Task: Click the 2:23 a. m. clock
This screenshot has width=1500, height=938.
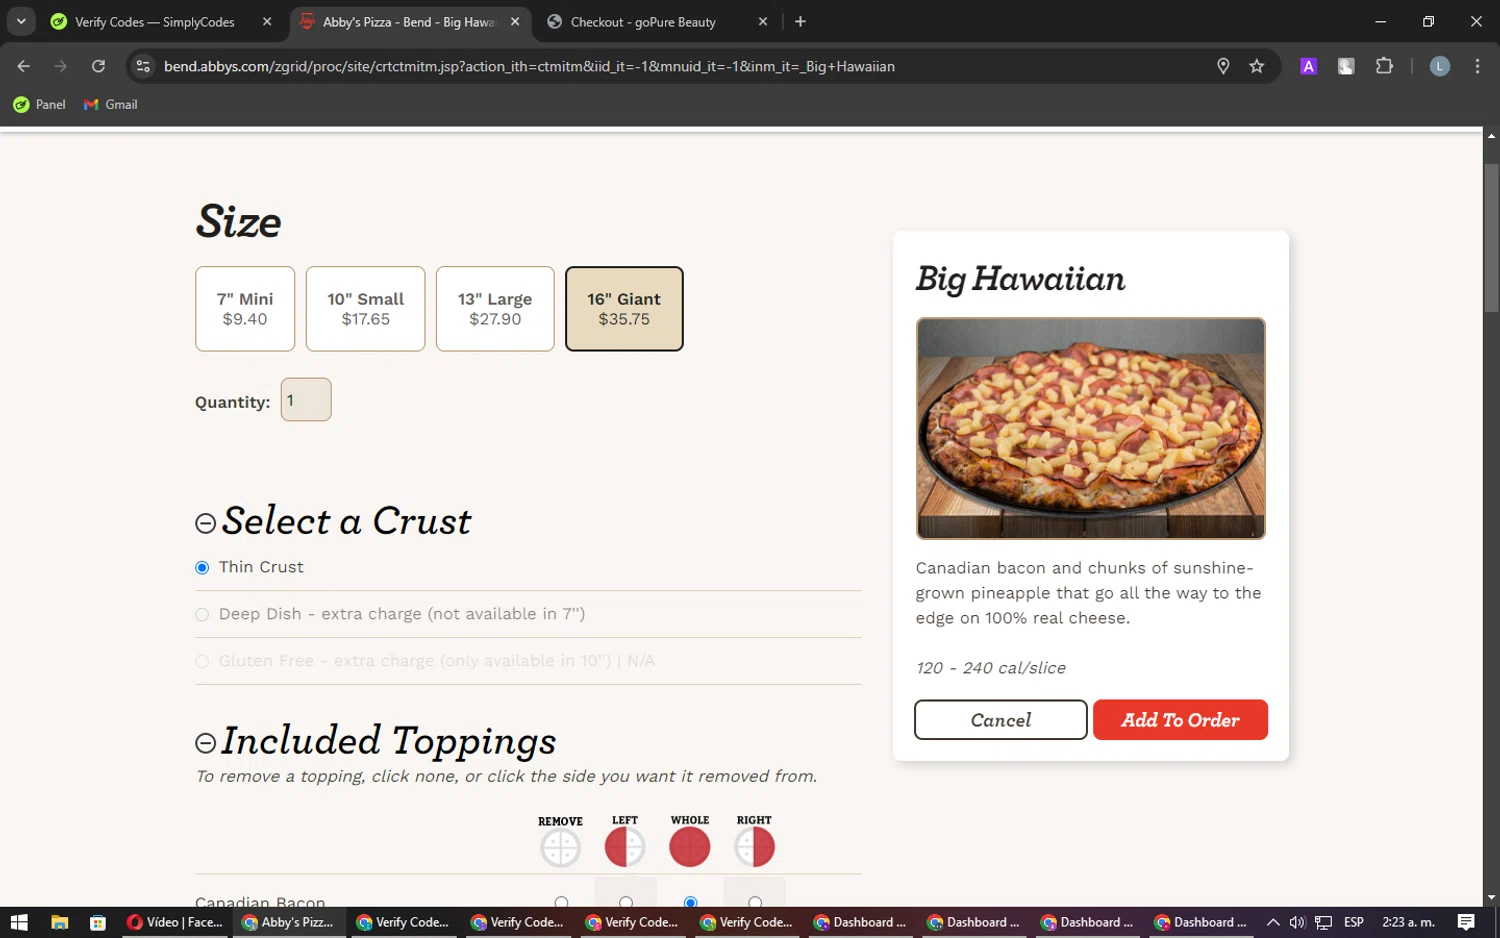Action: 1408,922
